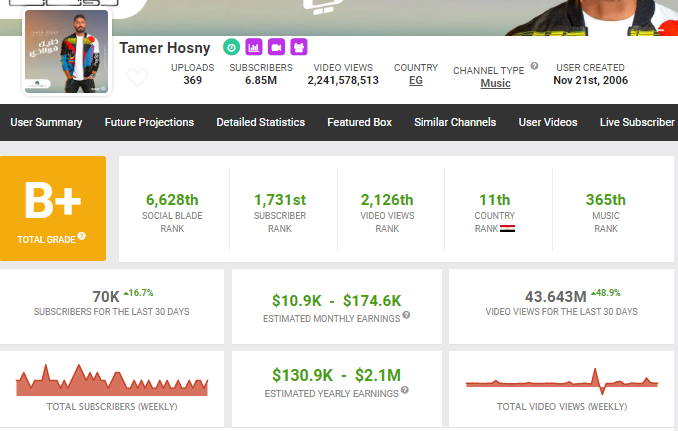Image resolution: width=678 pixels, height=431 pixels.
Task: Click the purple calendar icon by channel name
Action: tap(298, 47)
